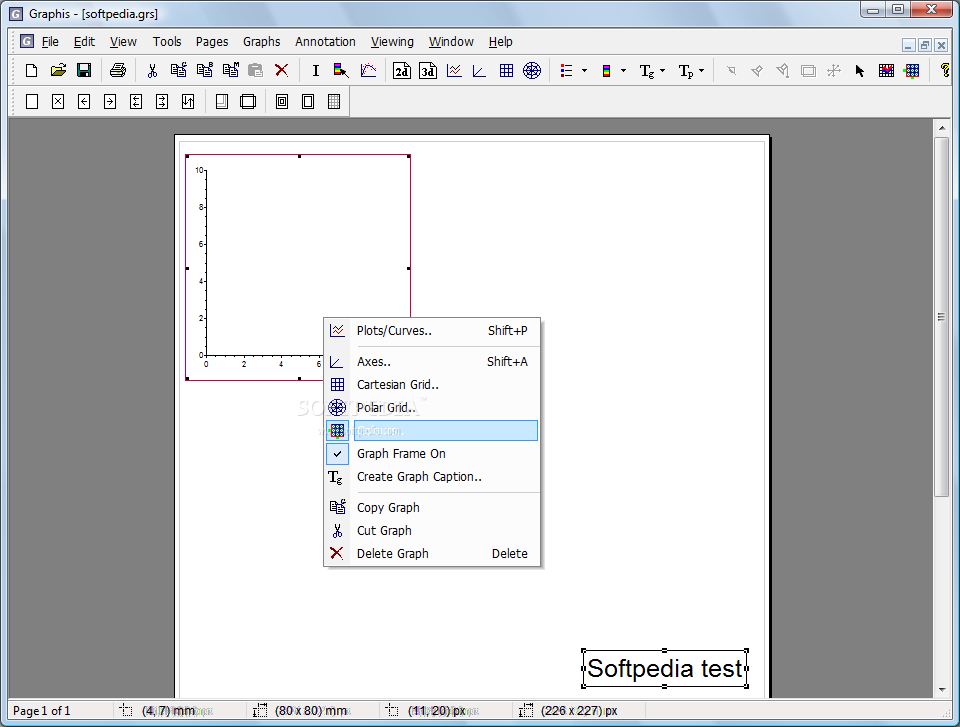Click the empty page icon in second toolbar row
Viewport: 960px width, 727px height.
tap(32, 102)
